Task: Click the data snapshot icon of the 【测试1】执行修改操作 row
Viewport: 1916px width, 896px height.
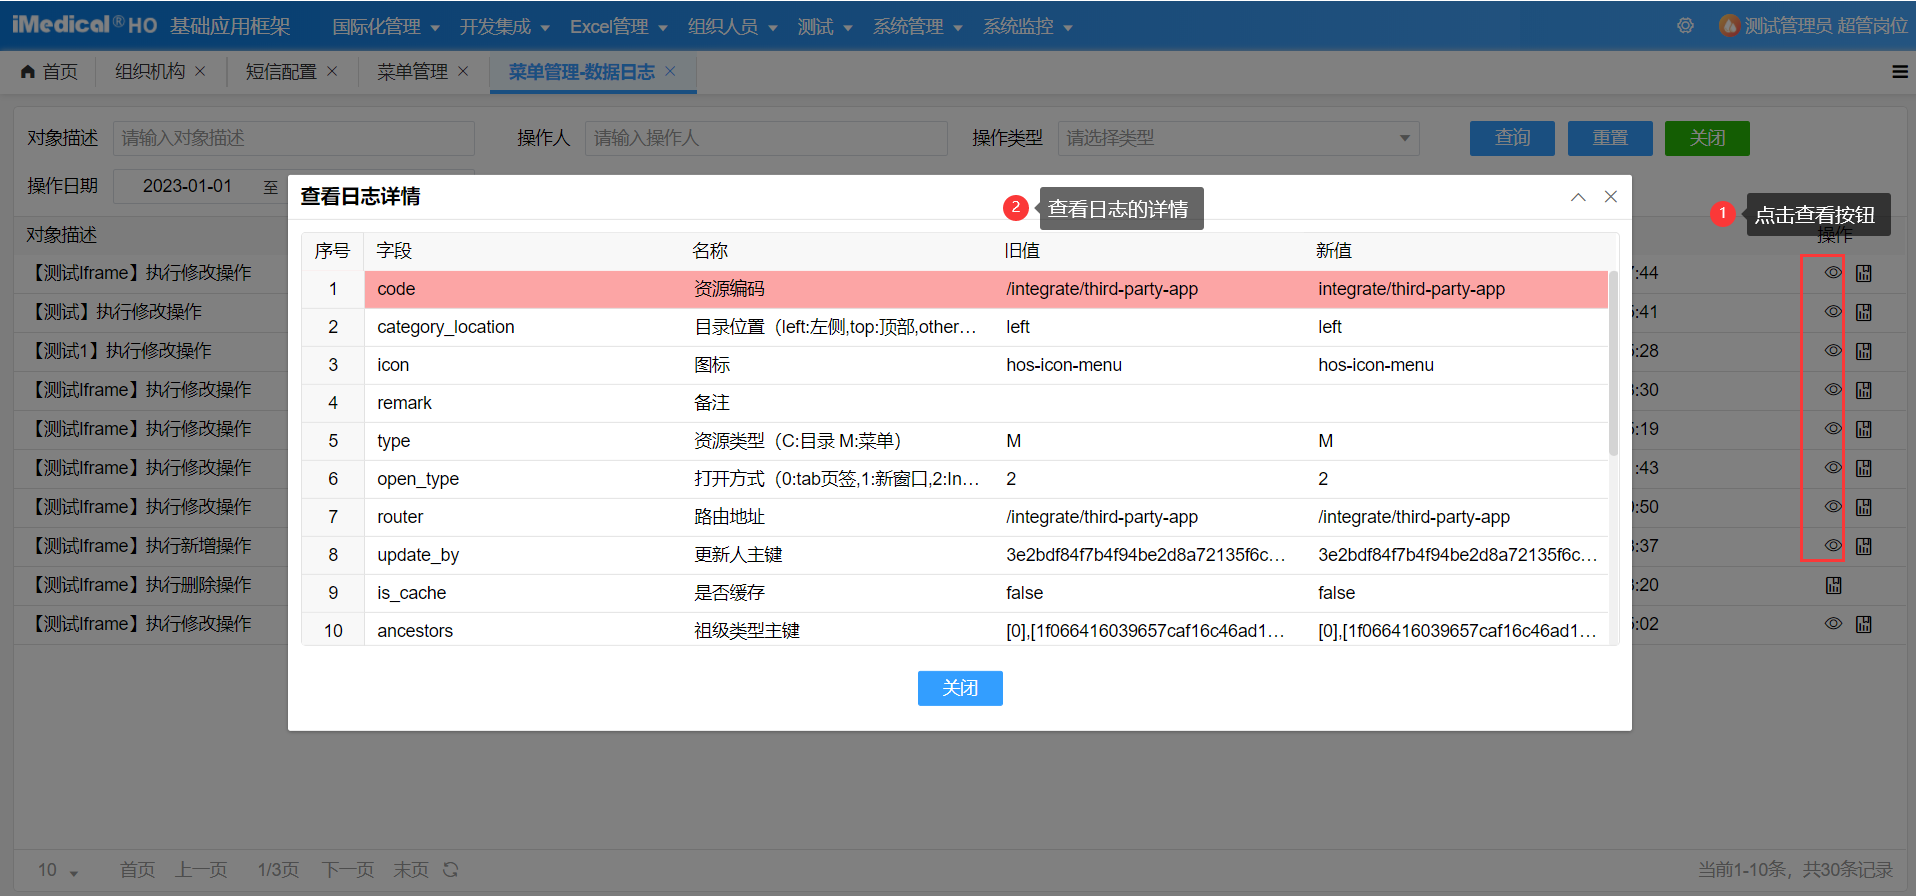Action: tap(1864, 351)
